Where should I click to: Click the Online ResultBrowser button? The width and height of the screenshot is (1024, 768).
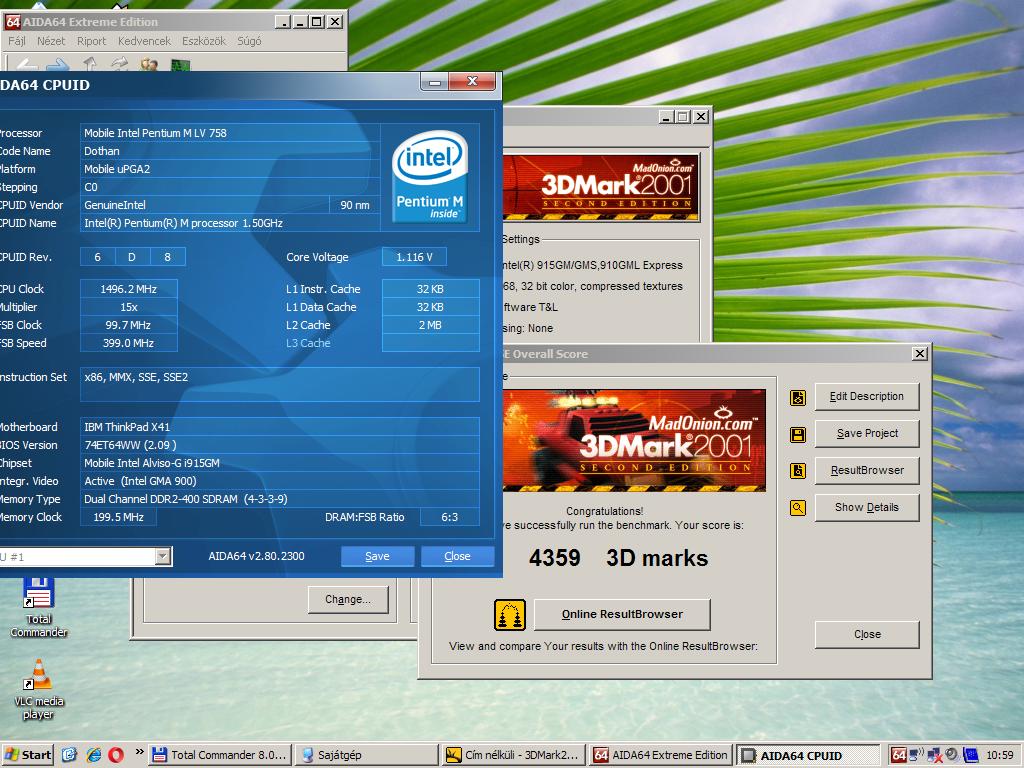click(622, 615)
